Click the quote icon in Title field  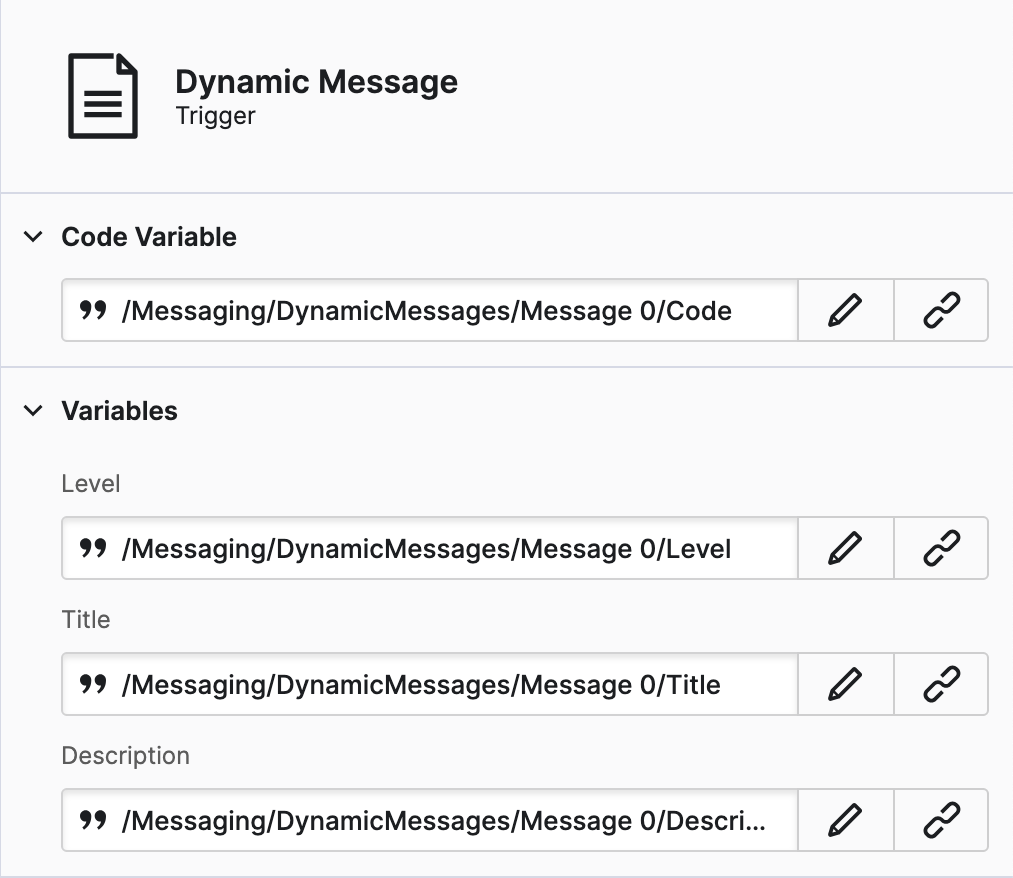93,685
